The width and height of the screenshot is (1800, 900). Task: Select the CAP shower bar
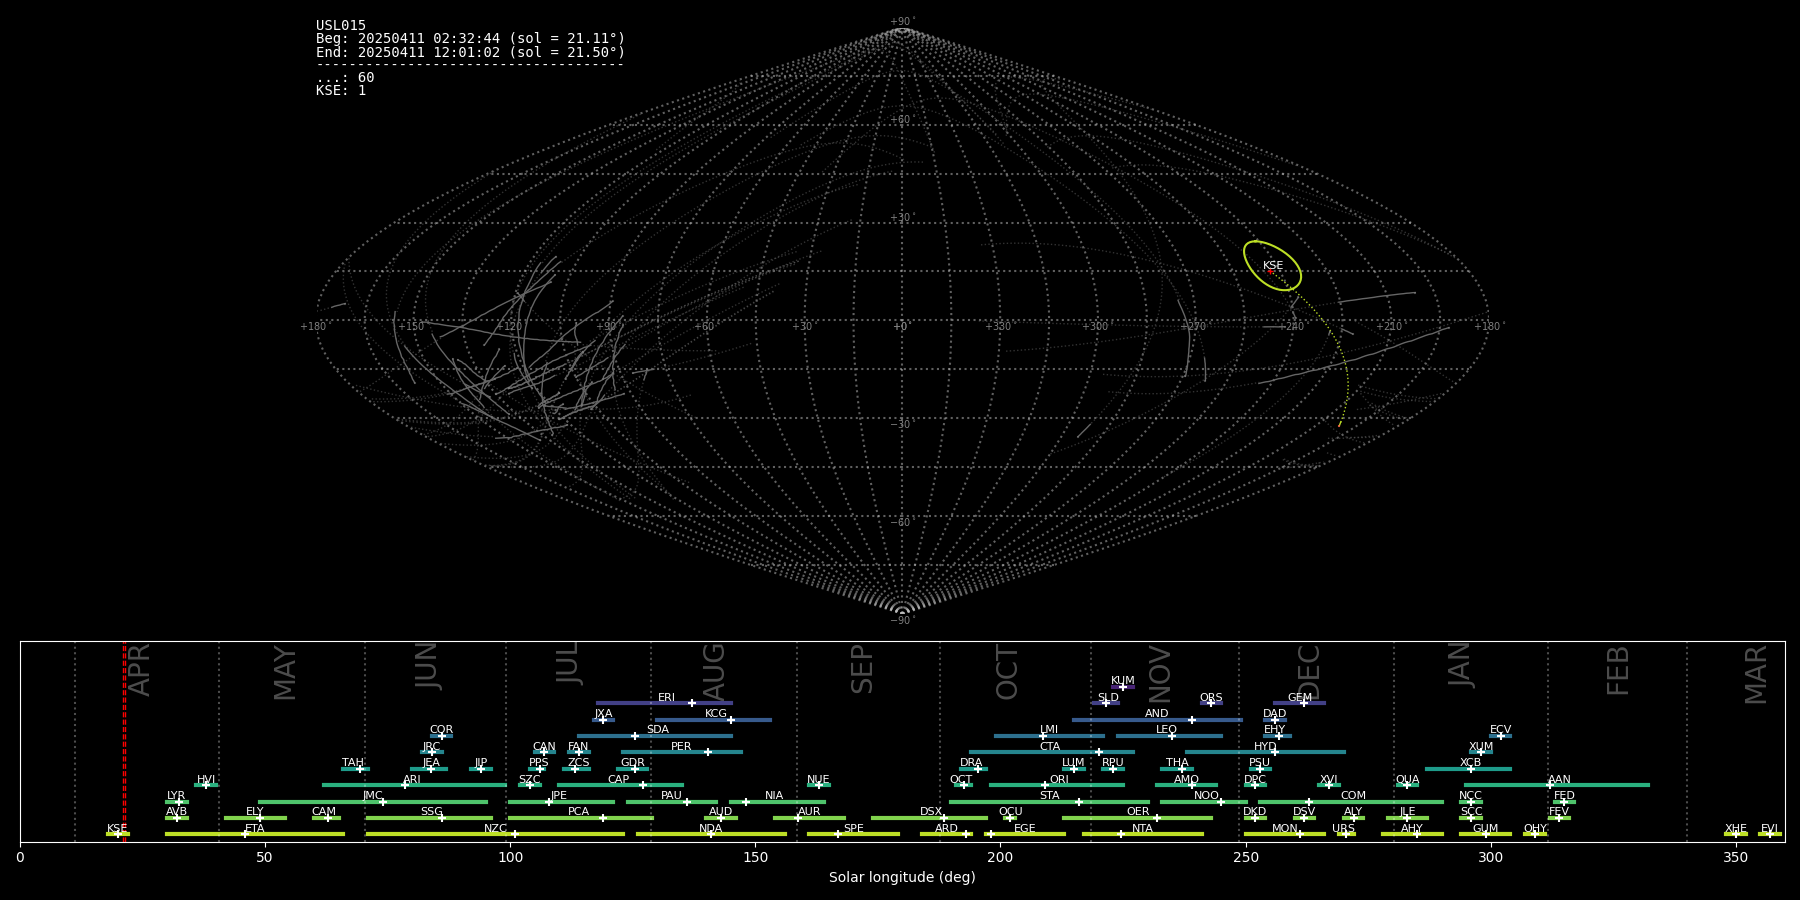[620, 785]
